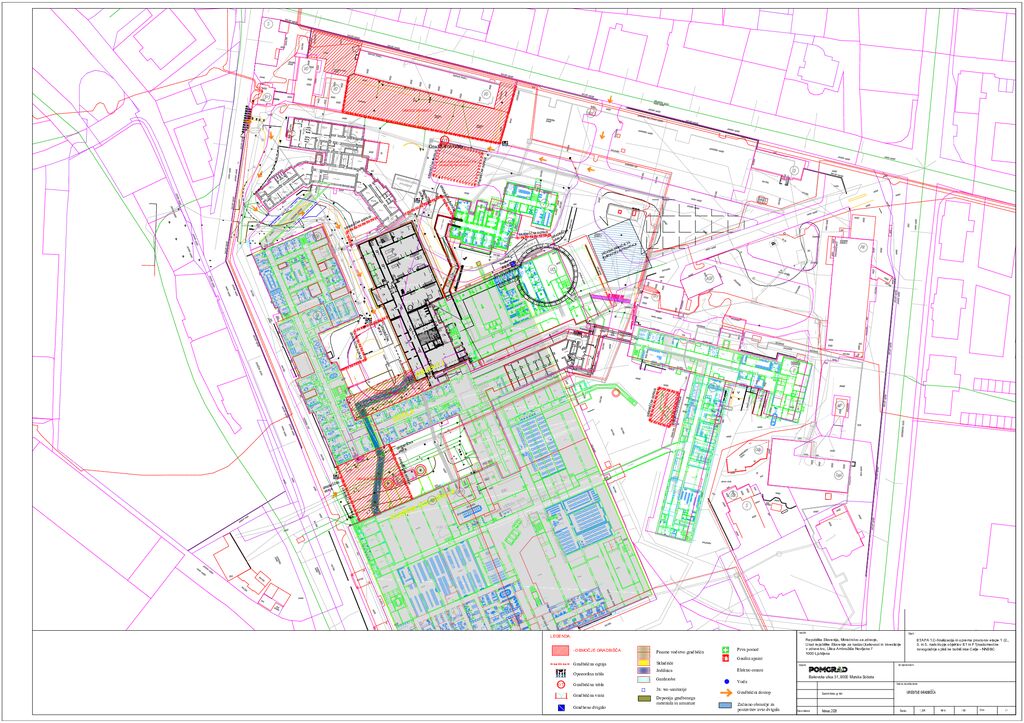Pick the red Območje gradbišča swatch
Screen dimensions: 1024x723
(x=560, y=651)
